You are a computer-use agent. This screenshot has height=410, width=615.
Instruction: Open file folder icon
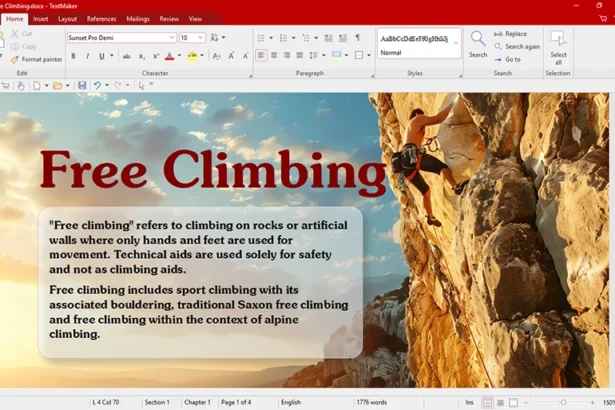[58, 85]
